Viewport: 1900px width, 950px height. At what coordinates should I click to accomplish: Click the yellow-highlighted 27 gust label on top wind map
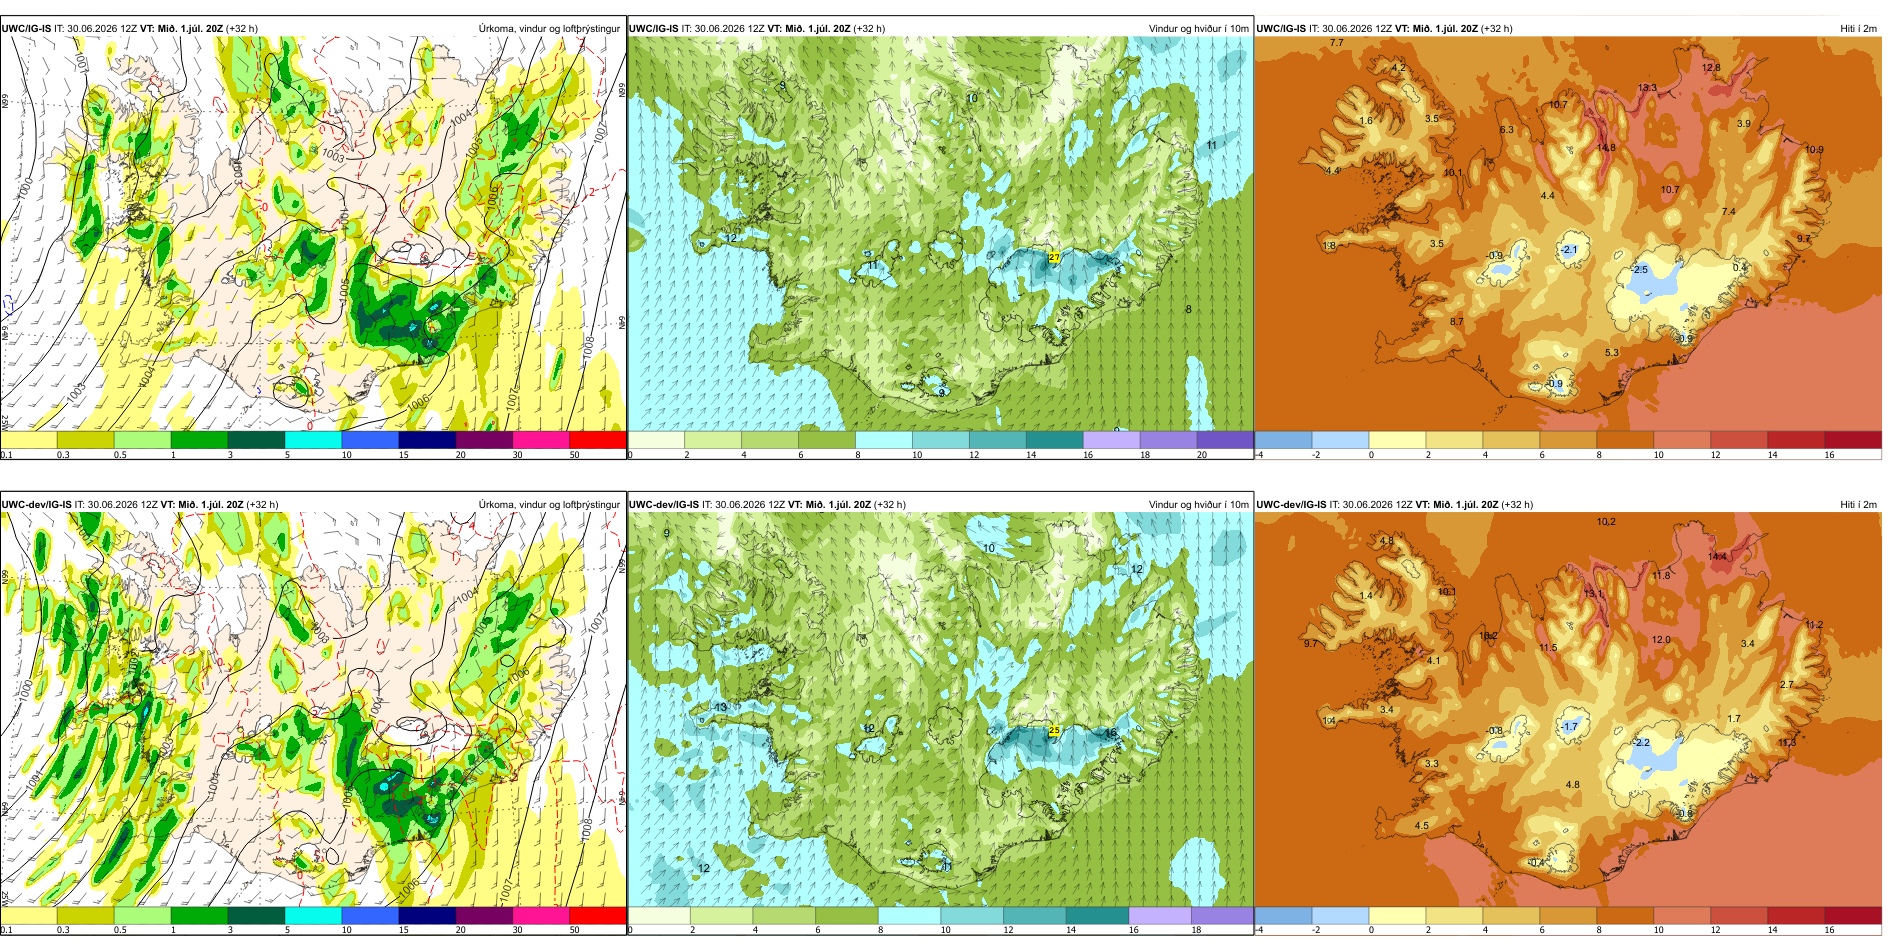point(1054,257)
